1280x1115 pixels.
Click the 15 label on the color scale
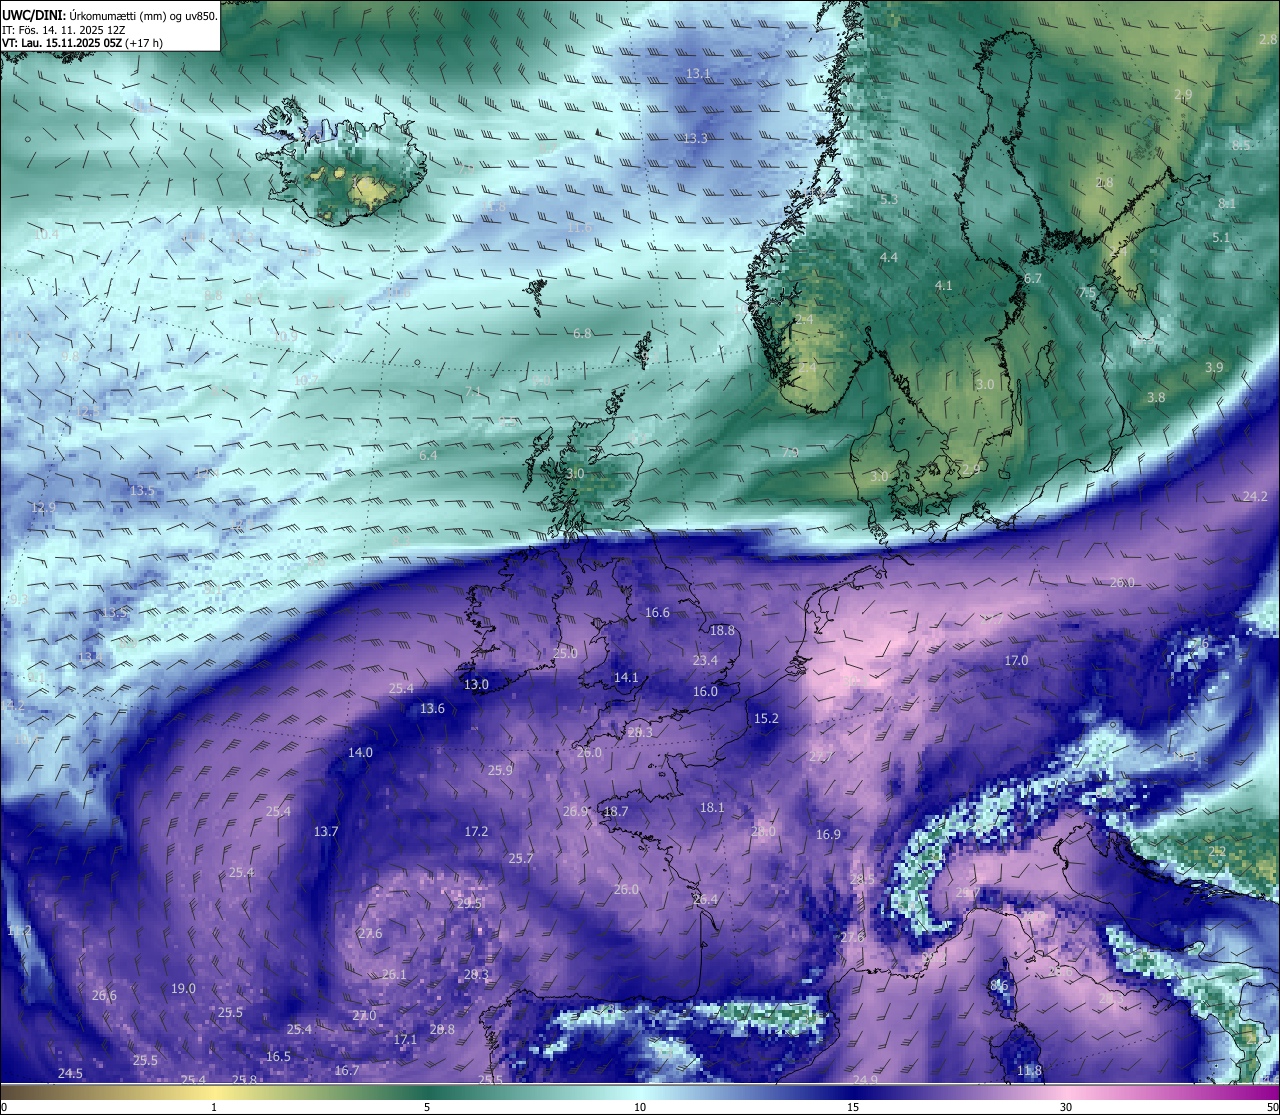pyautogui.click(x=853, y=1107)
